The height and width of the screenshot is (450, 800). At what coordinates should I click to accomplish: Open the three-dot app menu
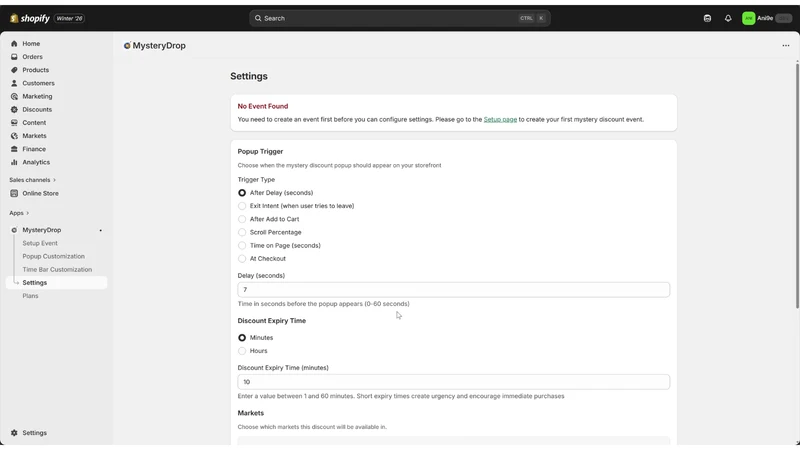click(x=786, y=45)
